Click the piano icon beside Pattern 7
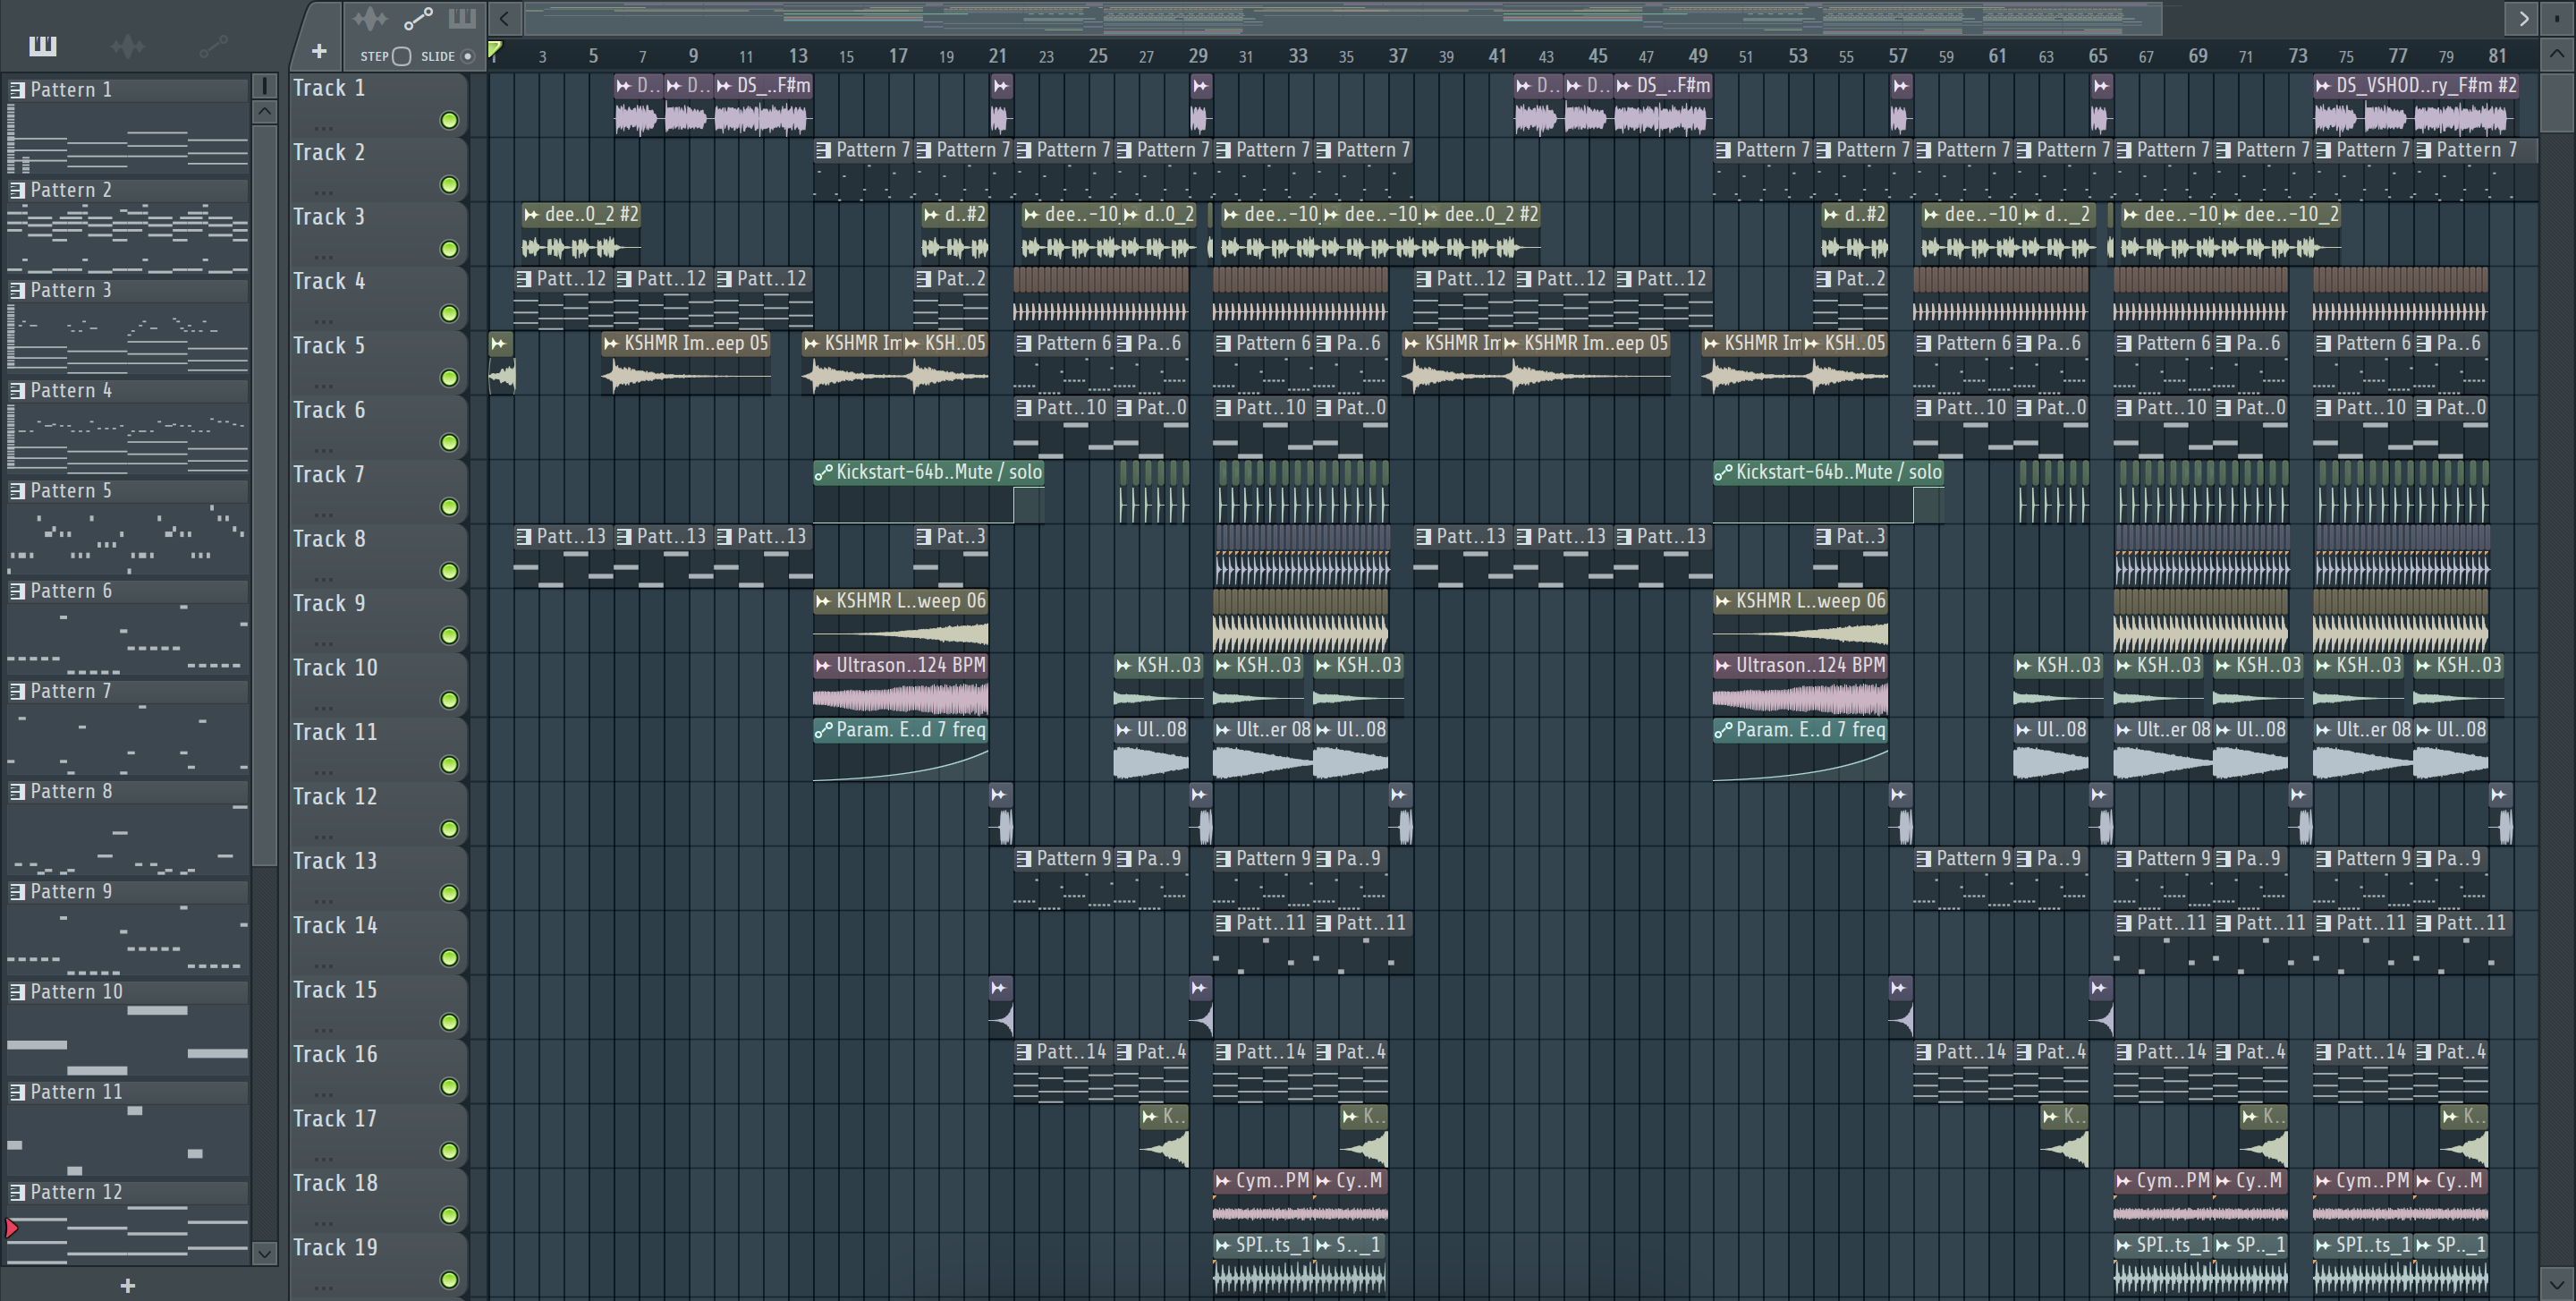 click(x=17, y=691)
